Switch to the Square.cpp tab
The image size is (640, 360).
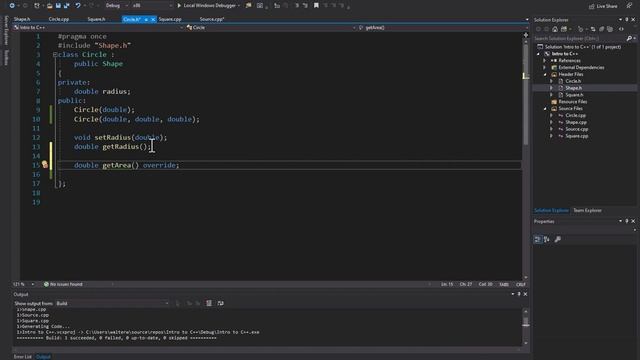(170, 19)
